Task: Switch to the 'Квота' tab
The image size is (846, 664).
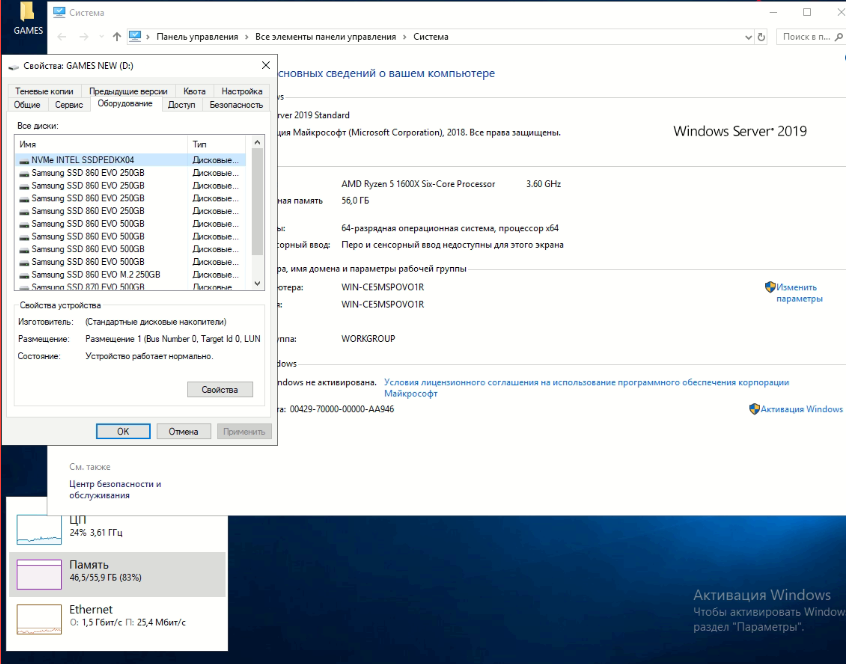Action: pos(194,91)
